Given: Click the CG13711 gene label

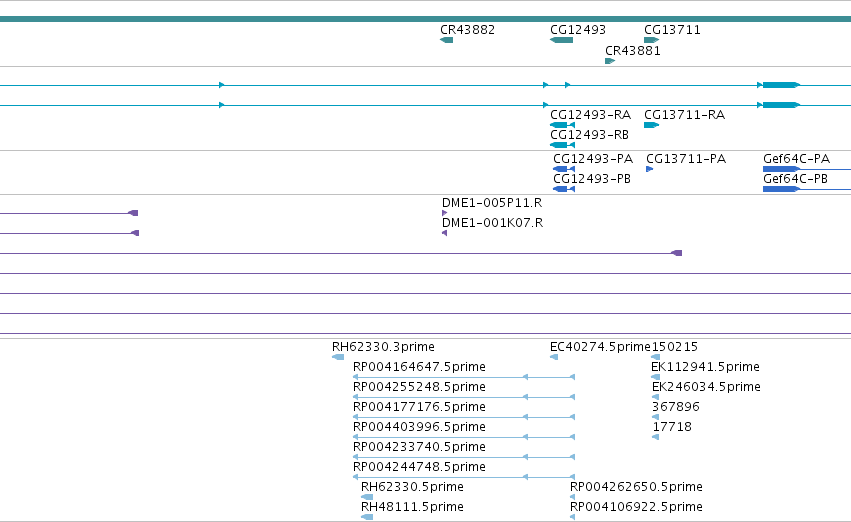Looking at the screenshot, I should [672, 30].
